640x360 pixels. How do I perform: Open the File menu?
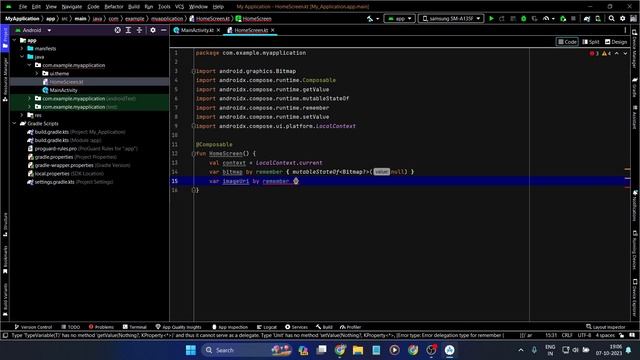click(23, 7)
